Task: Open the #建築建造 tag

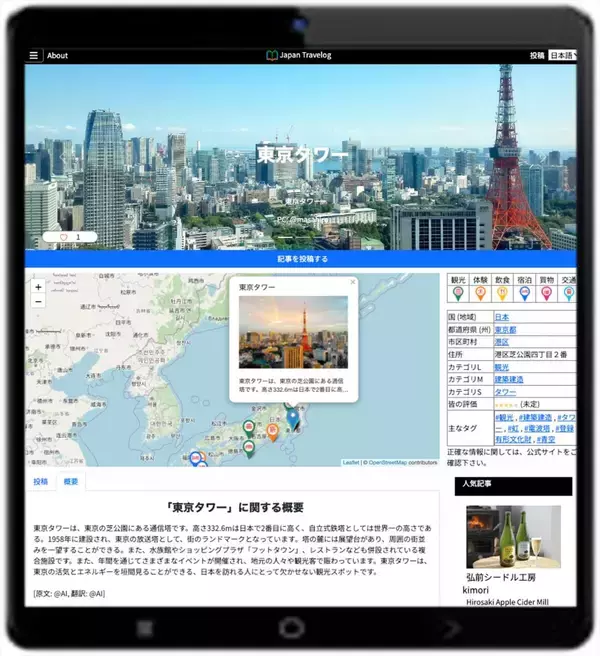Action: [535, 418]
